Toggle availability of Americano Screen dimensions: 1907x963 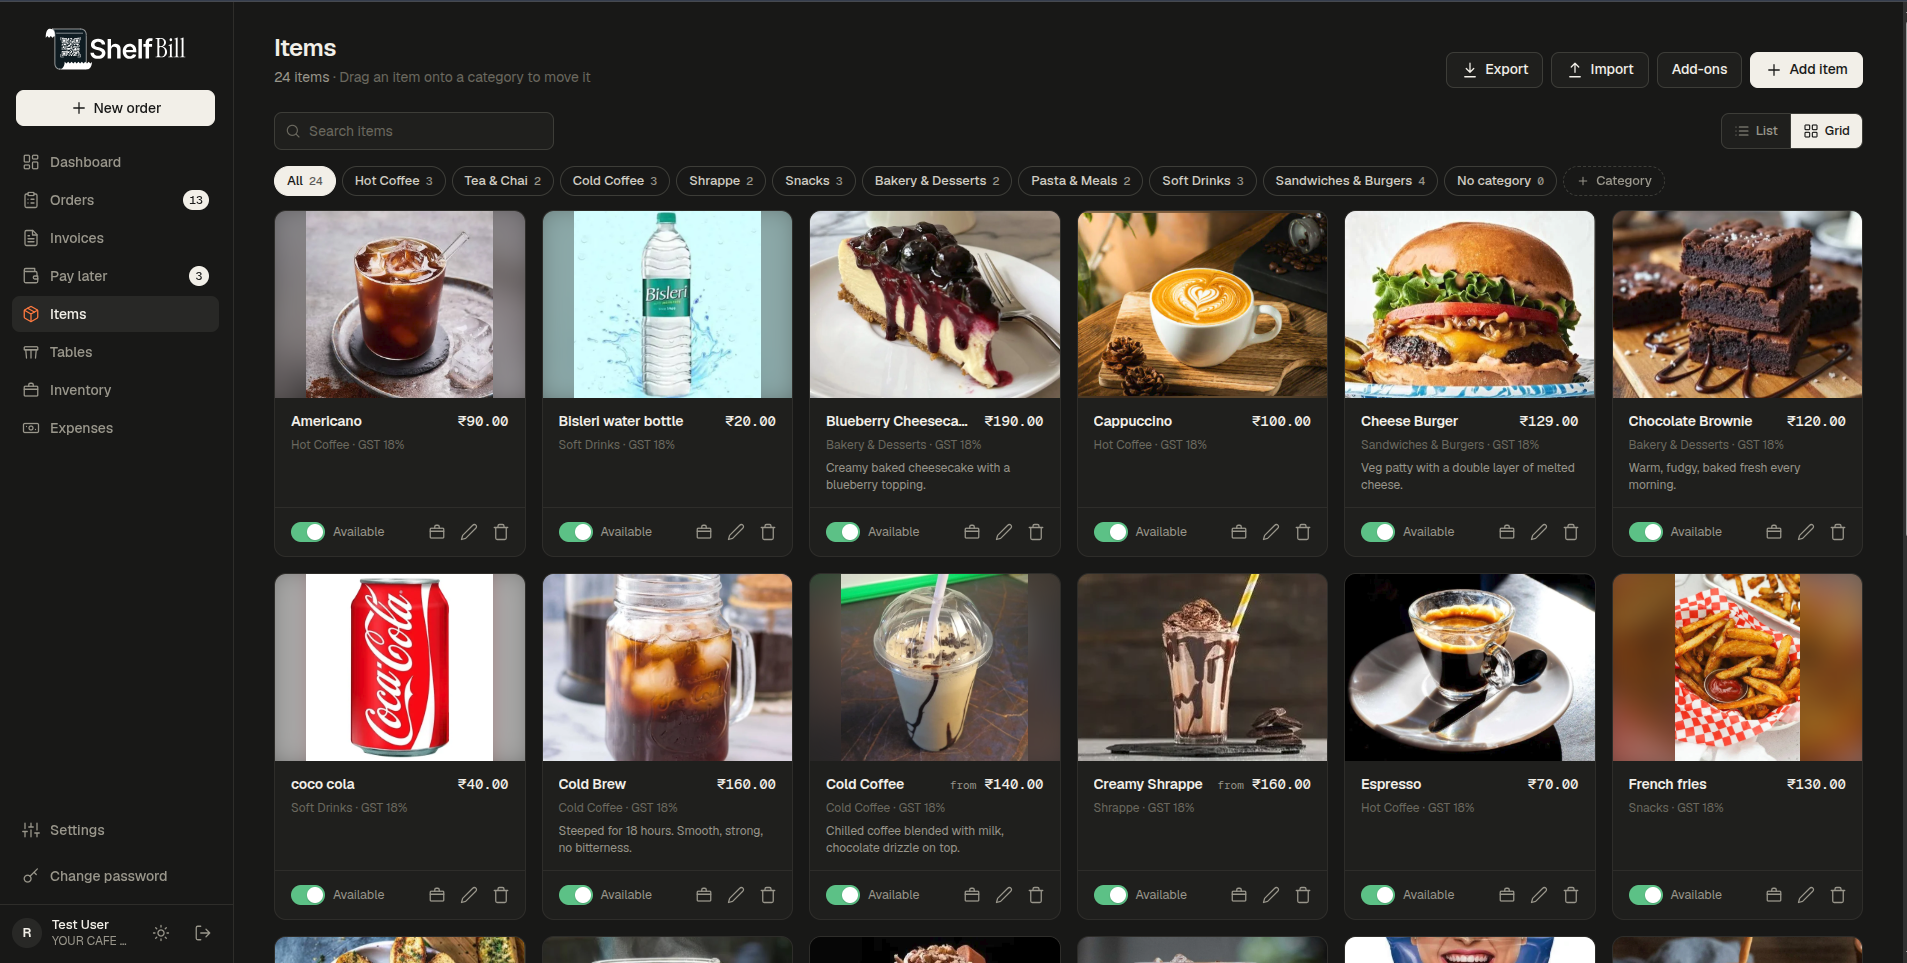coord(308,532)
